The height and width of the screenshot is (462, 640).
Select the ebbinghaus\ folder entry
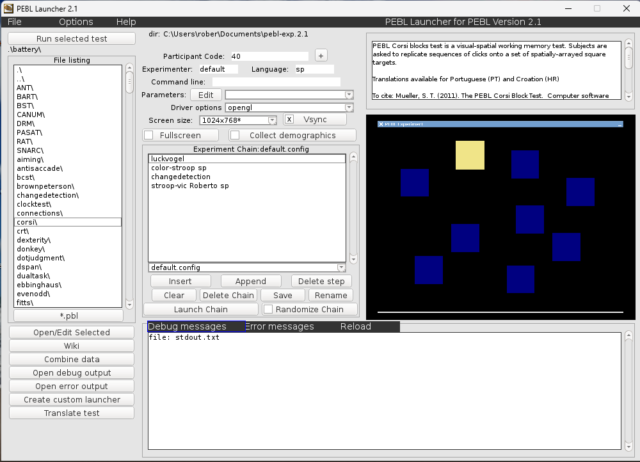[x=68, y=285]
